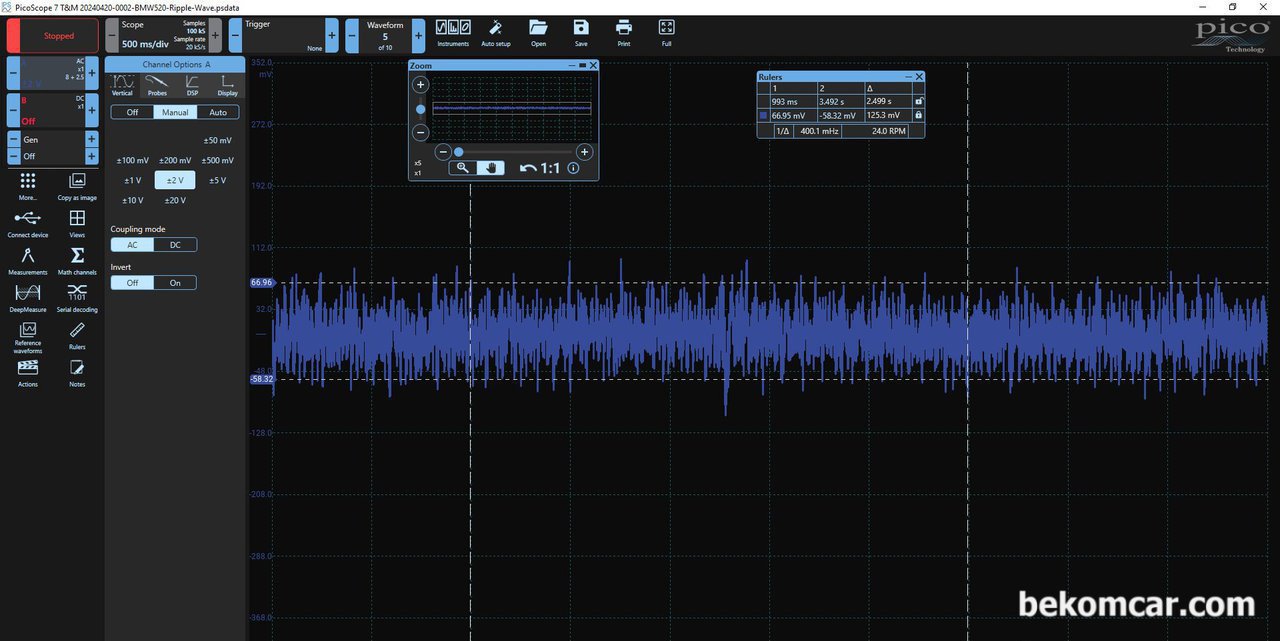This screenshot has height=641, width=1280.
Task: Open the Notes tool
Action: point(77,373)
